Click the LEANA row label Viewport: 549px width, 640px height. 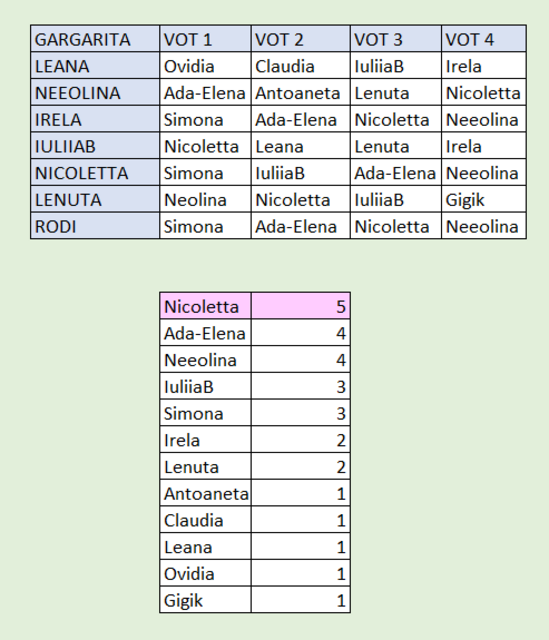point(95,65)
